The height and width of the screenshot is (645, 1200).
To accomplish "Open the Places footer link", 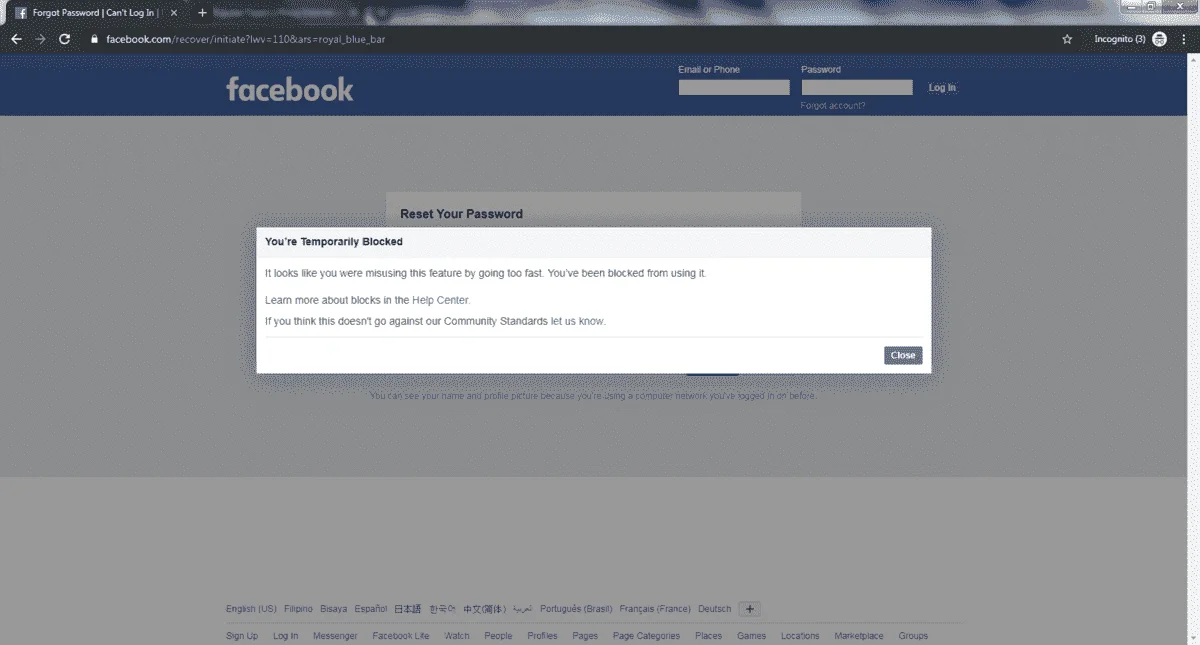I will [x=709, y=636].
